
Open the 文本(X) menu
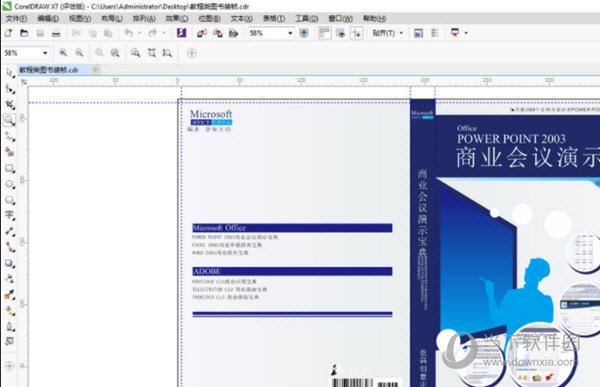pos(241,18)
